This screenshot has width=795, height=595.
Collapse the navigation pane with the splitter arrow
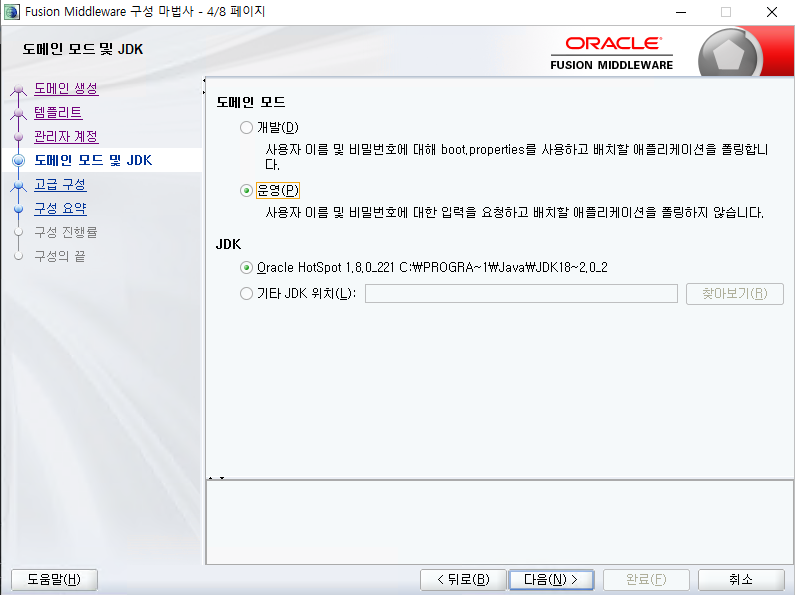tap(204, 80)
